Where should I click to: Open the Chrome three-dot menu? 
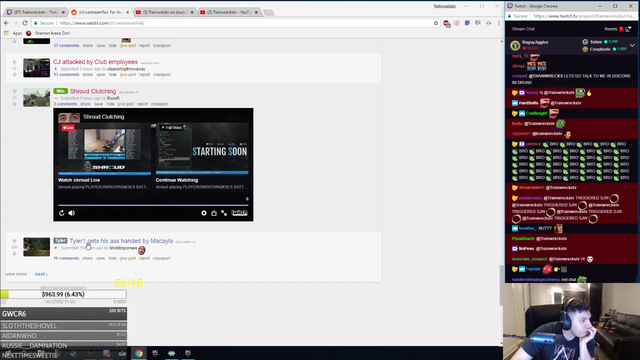[x=499, y=23]
